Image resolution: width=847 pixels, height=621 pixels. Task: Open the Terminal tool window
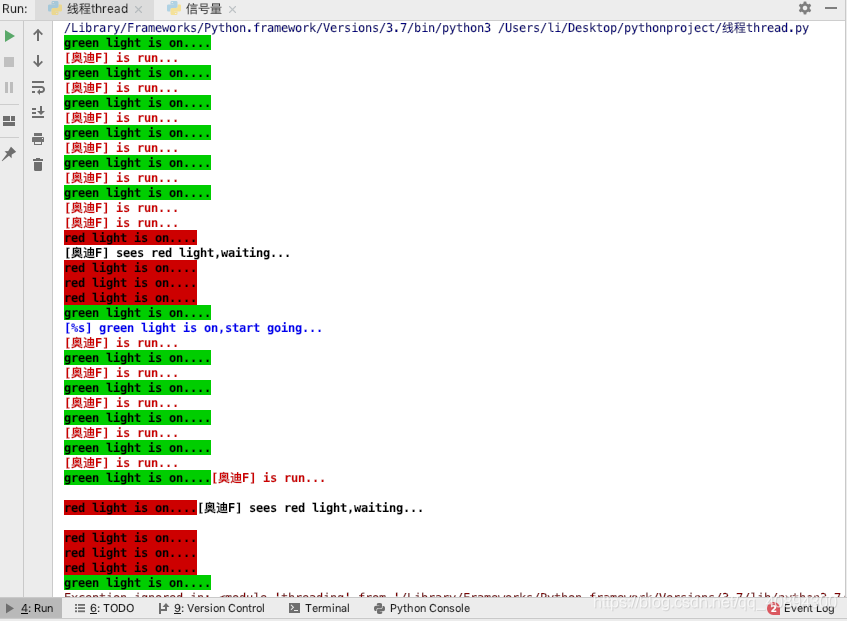coord(319,608)
